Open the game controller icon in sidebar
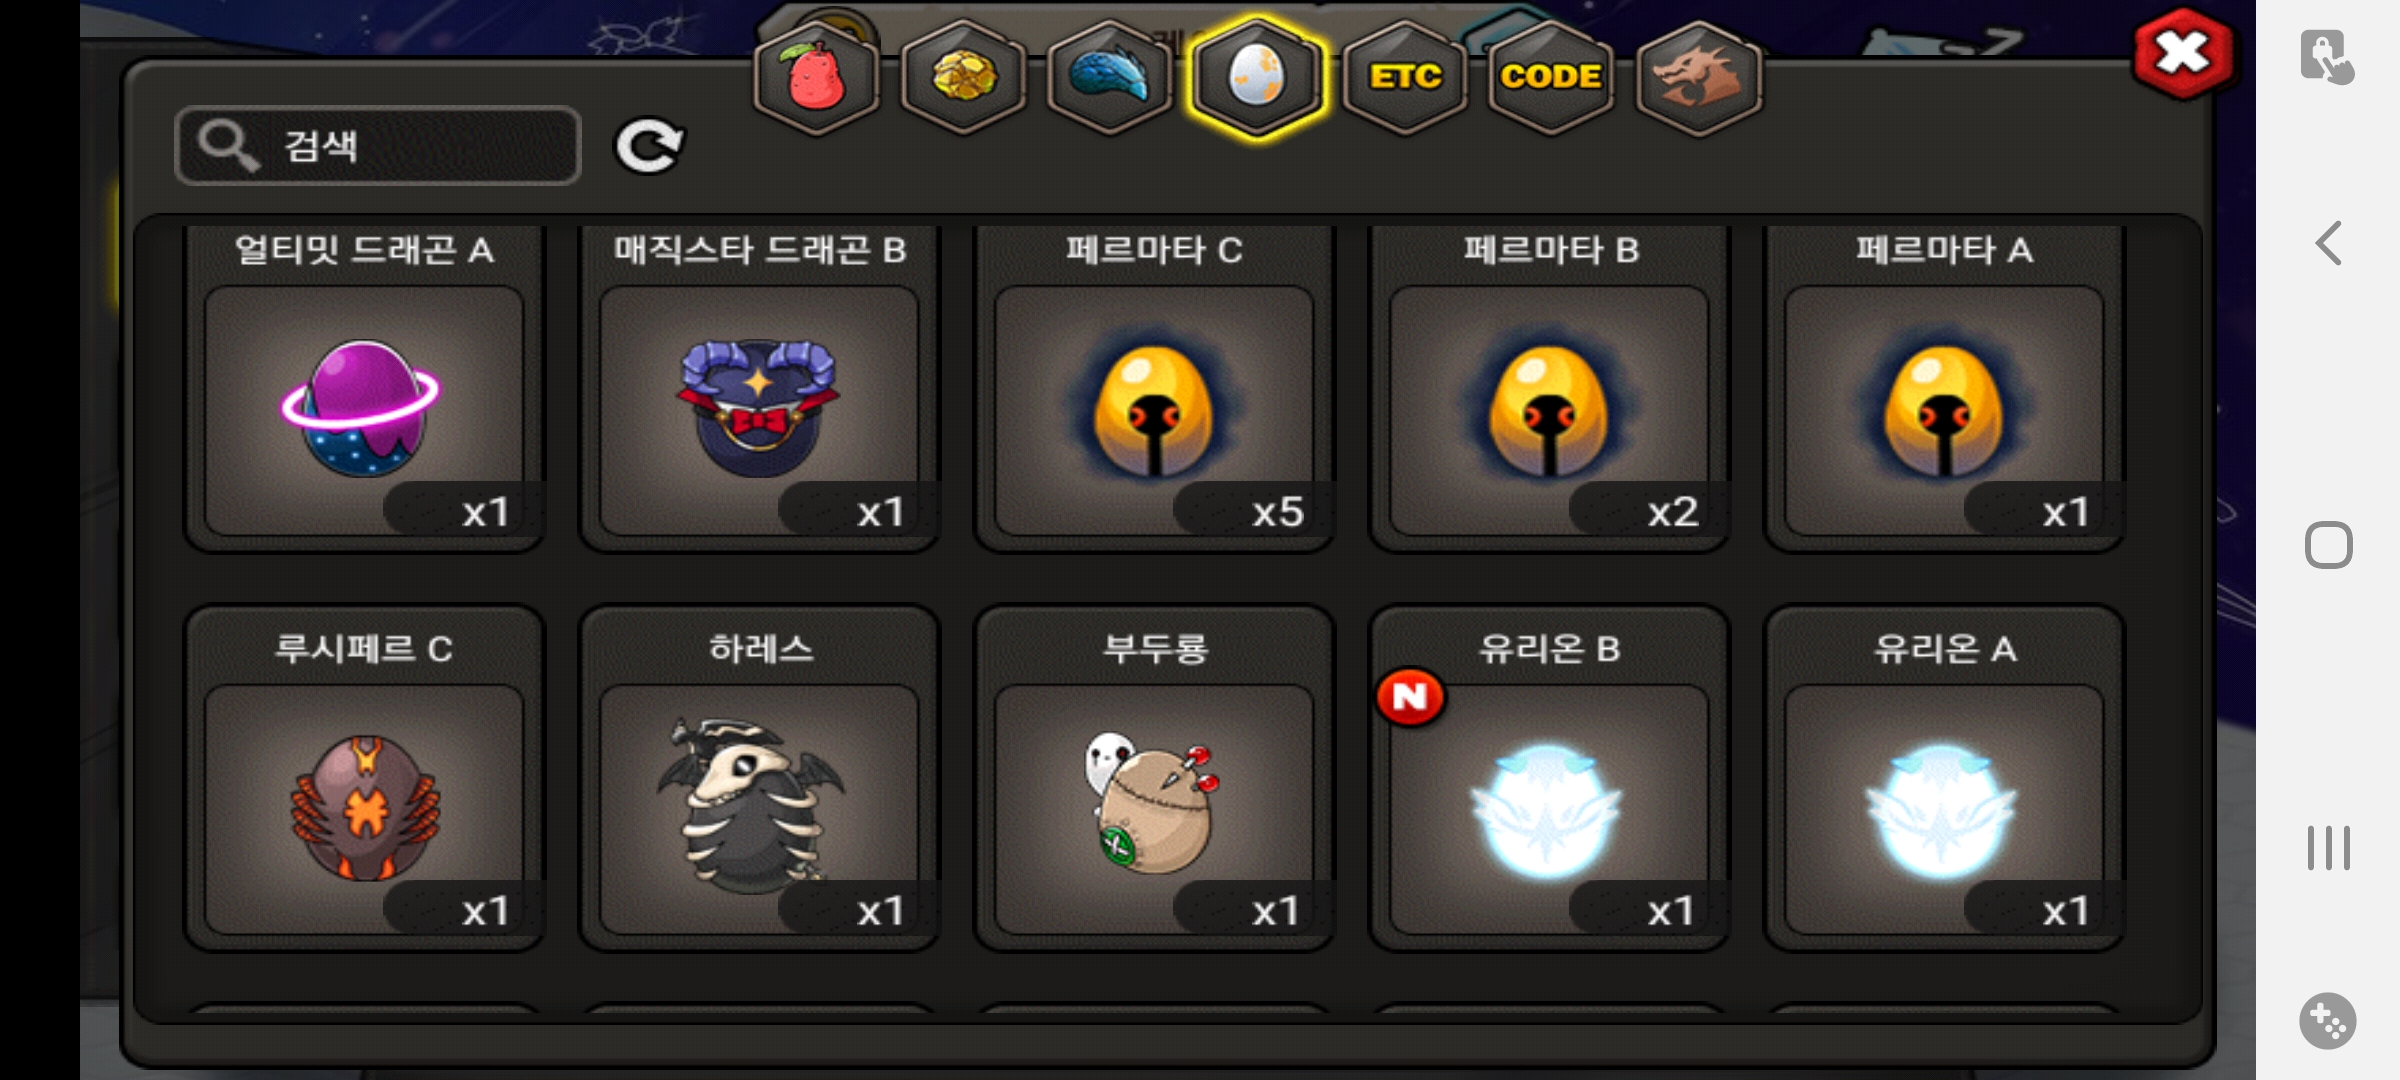The width and height of the screenshot is (2400, 1080). click(x=2327, y=1021)
